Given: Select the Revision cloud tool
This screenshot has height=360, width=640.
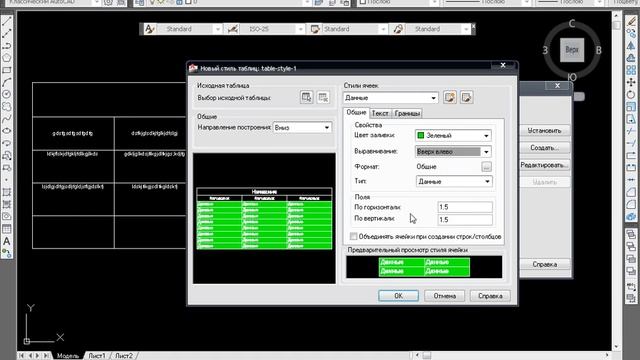Looking at the screenshot, I should [7, 107].
